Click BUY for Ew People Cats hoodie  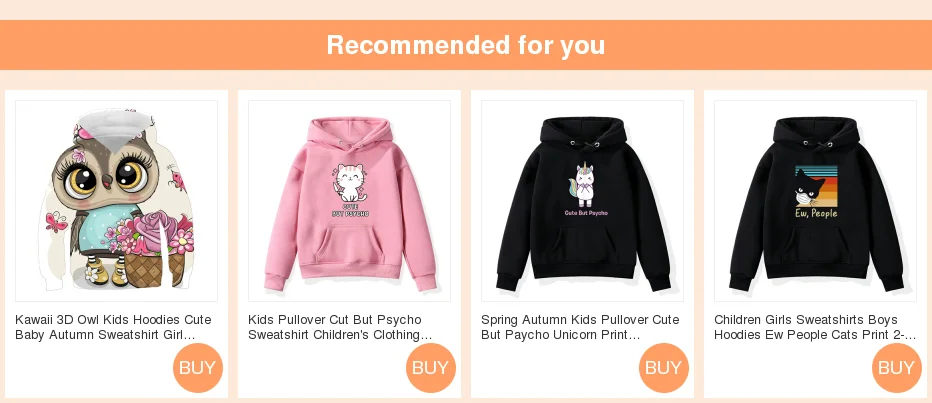[897, 368]
